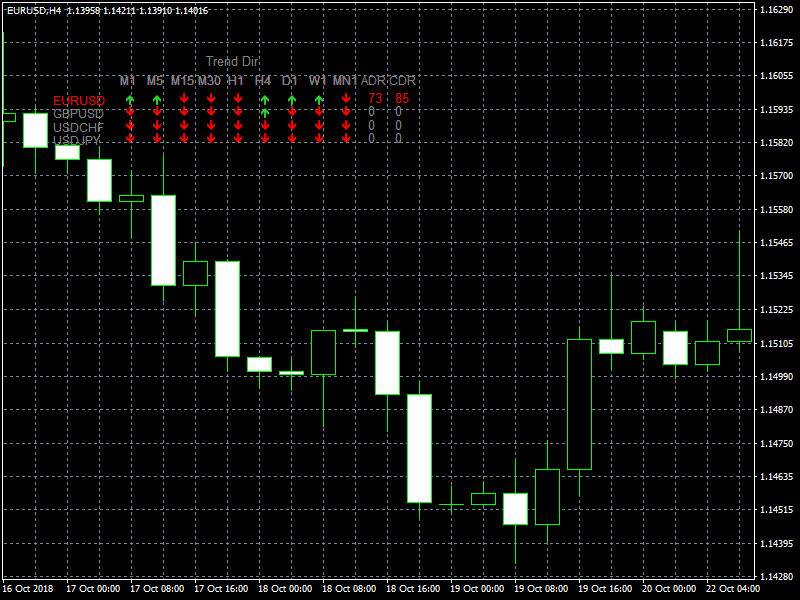
Task: Click the M5 column header
Action: pyautogui.click(x=155, y=81)
